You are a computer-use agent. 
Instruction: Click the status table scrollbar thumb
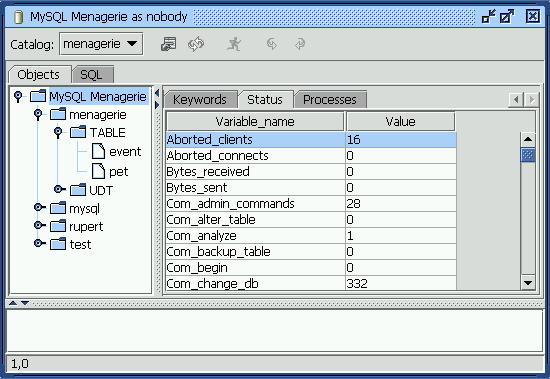click(x=528, y=155)
